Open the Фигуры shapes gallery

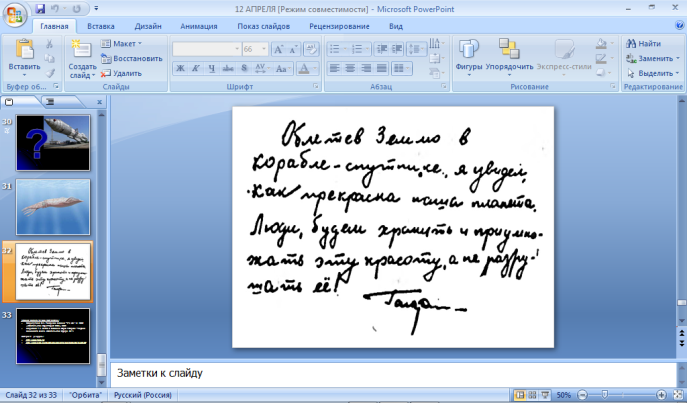point(468,57)
